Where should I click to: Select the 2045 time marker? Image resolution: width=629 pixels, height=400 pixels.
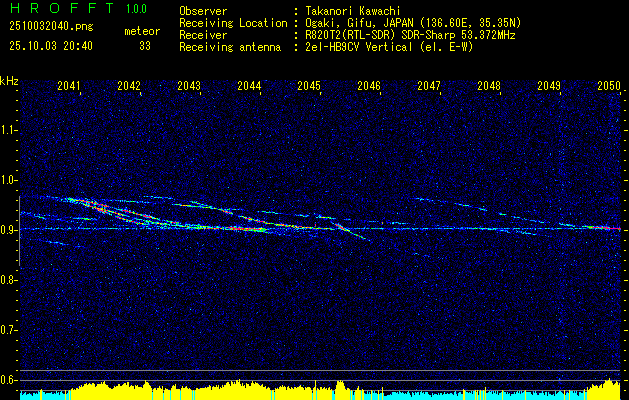pyautogui.click(x=309, y=86)
